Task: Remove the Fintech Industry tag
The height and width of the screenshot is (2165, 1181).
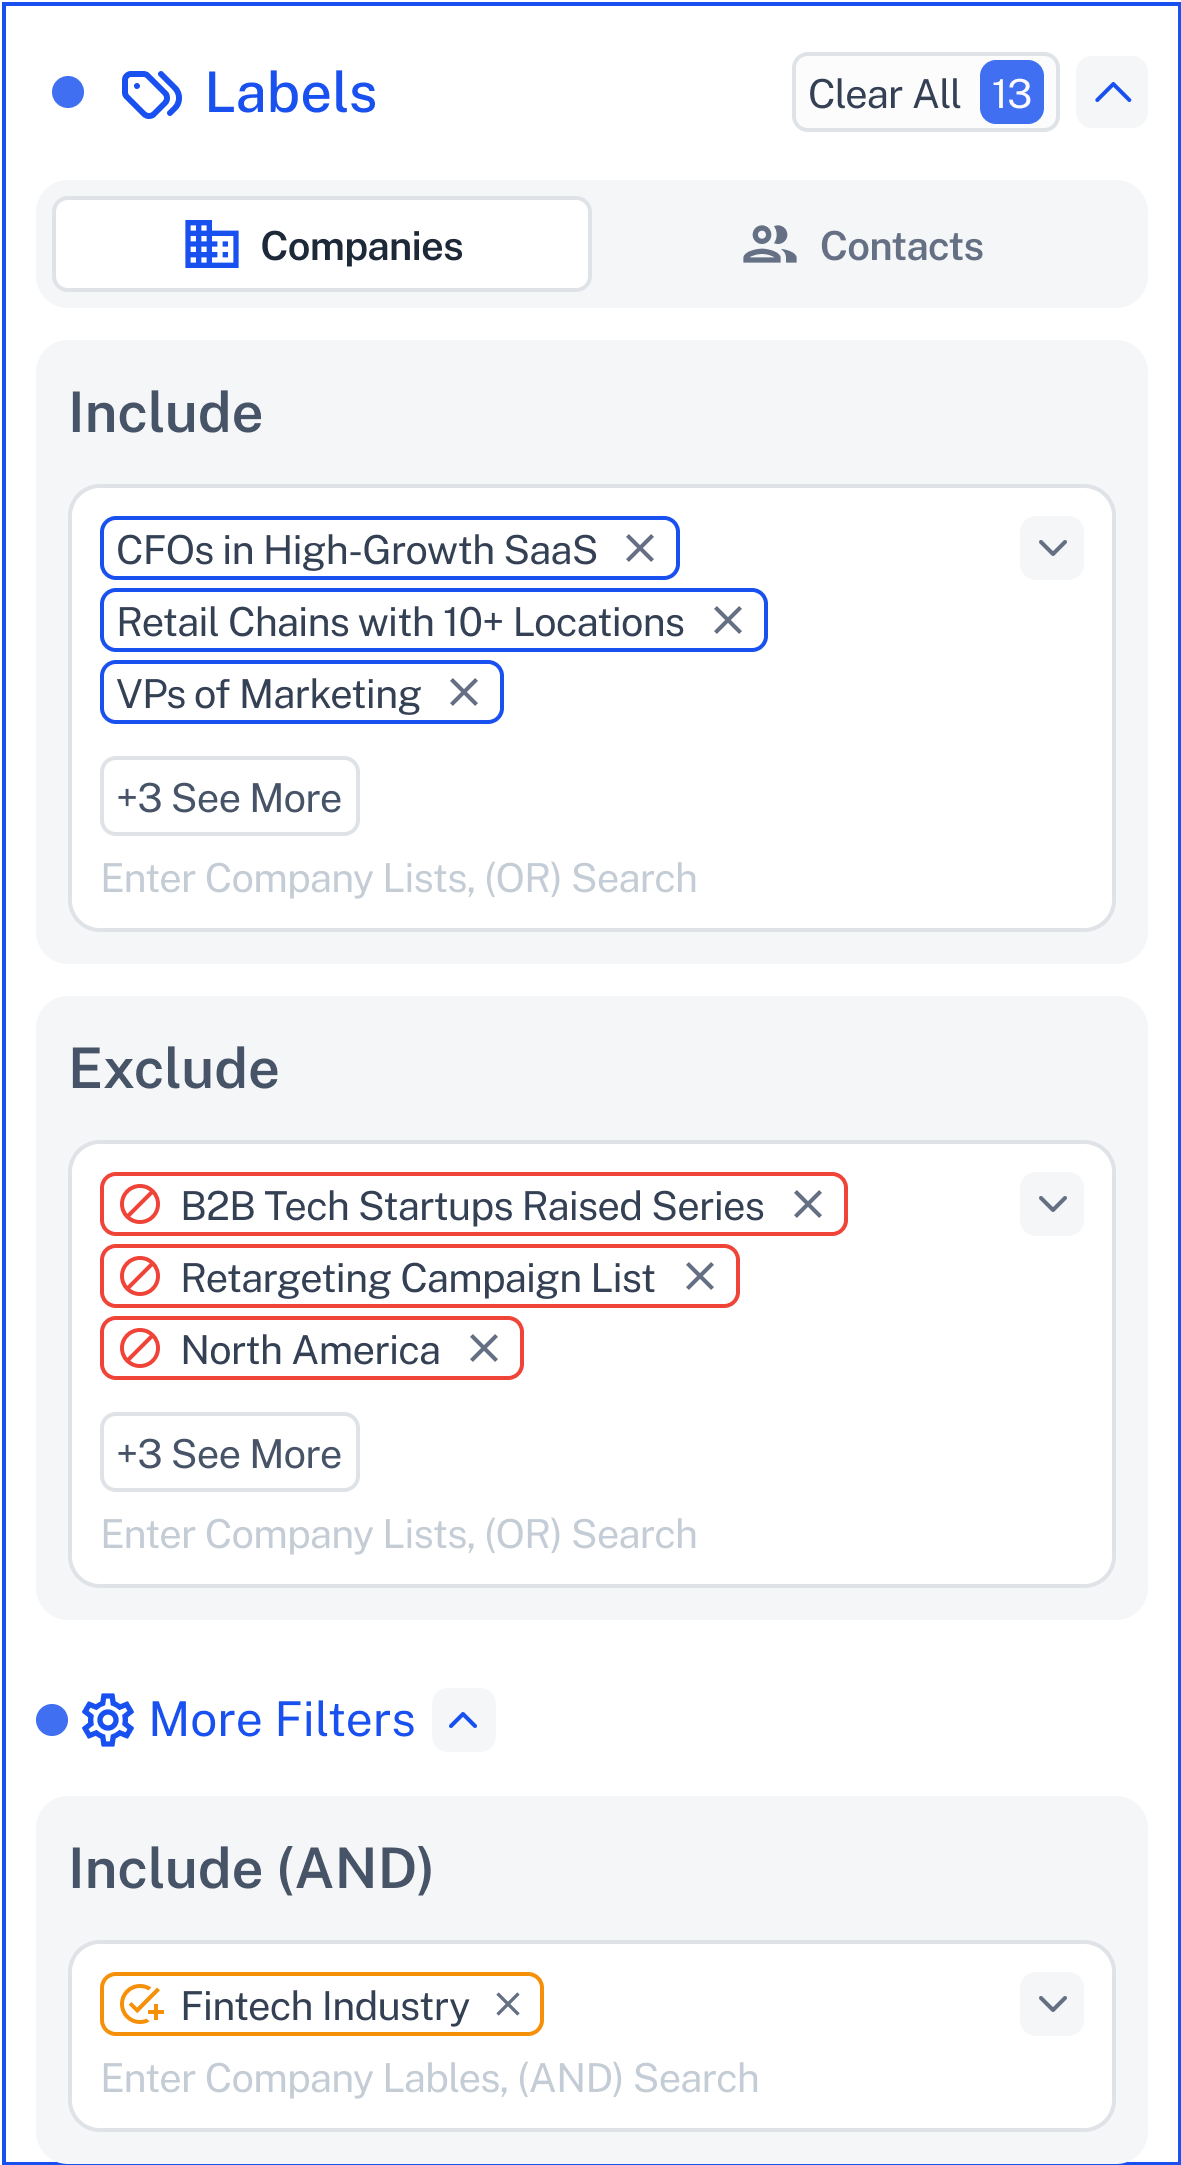Action: [508, 2004]
